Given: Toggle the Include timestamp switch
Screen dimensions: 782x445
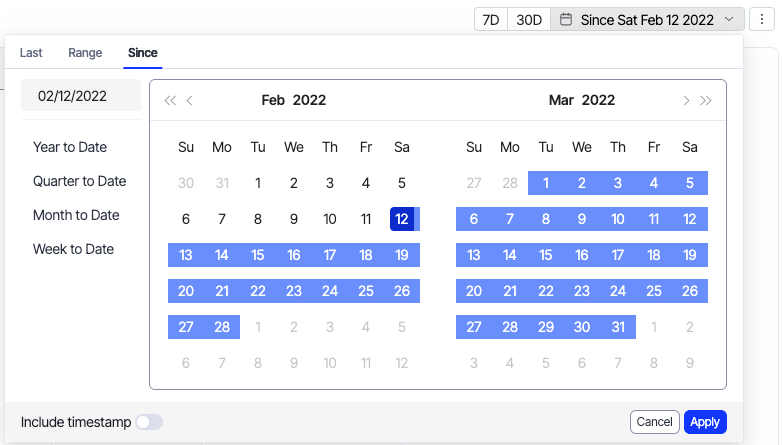Looking at the screenshot, I should pyautogui.click(x=149, y=422).
